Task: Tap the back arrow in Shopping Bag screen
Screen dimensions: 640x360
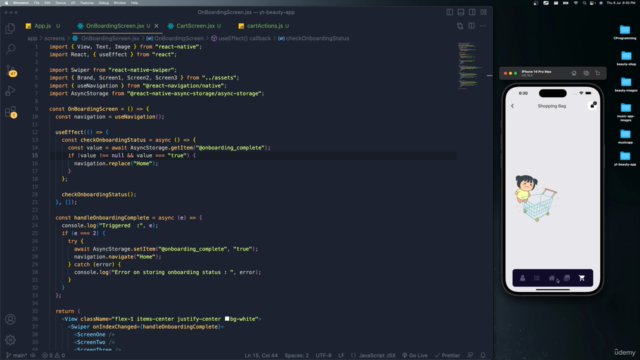Action: 513,106
